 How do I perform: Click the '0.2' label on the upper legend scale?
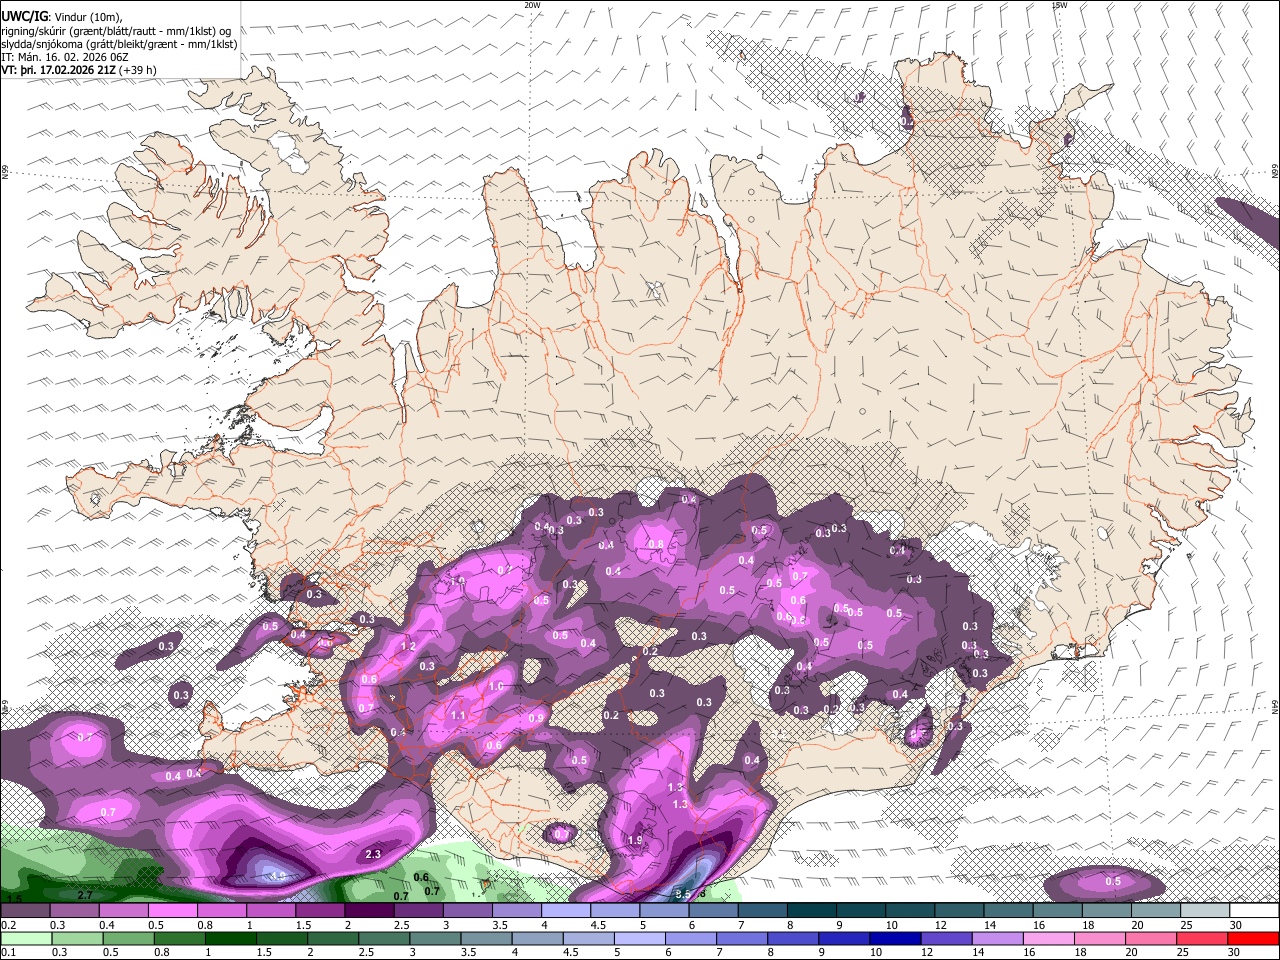click(8, 925)
